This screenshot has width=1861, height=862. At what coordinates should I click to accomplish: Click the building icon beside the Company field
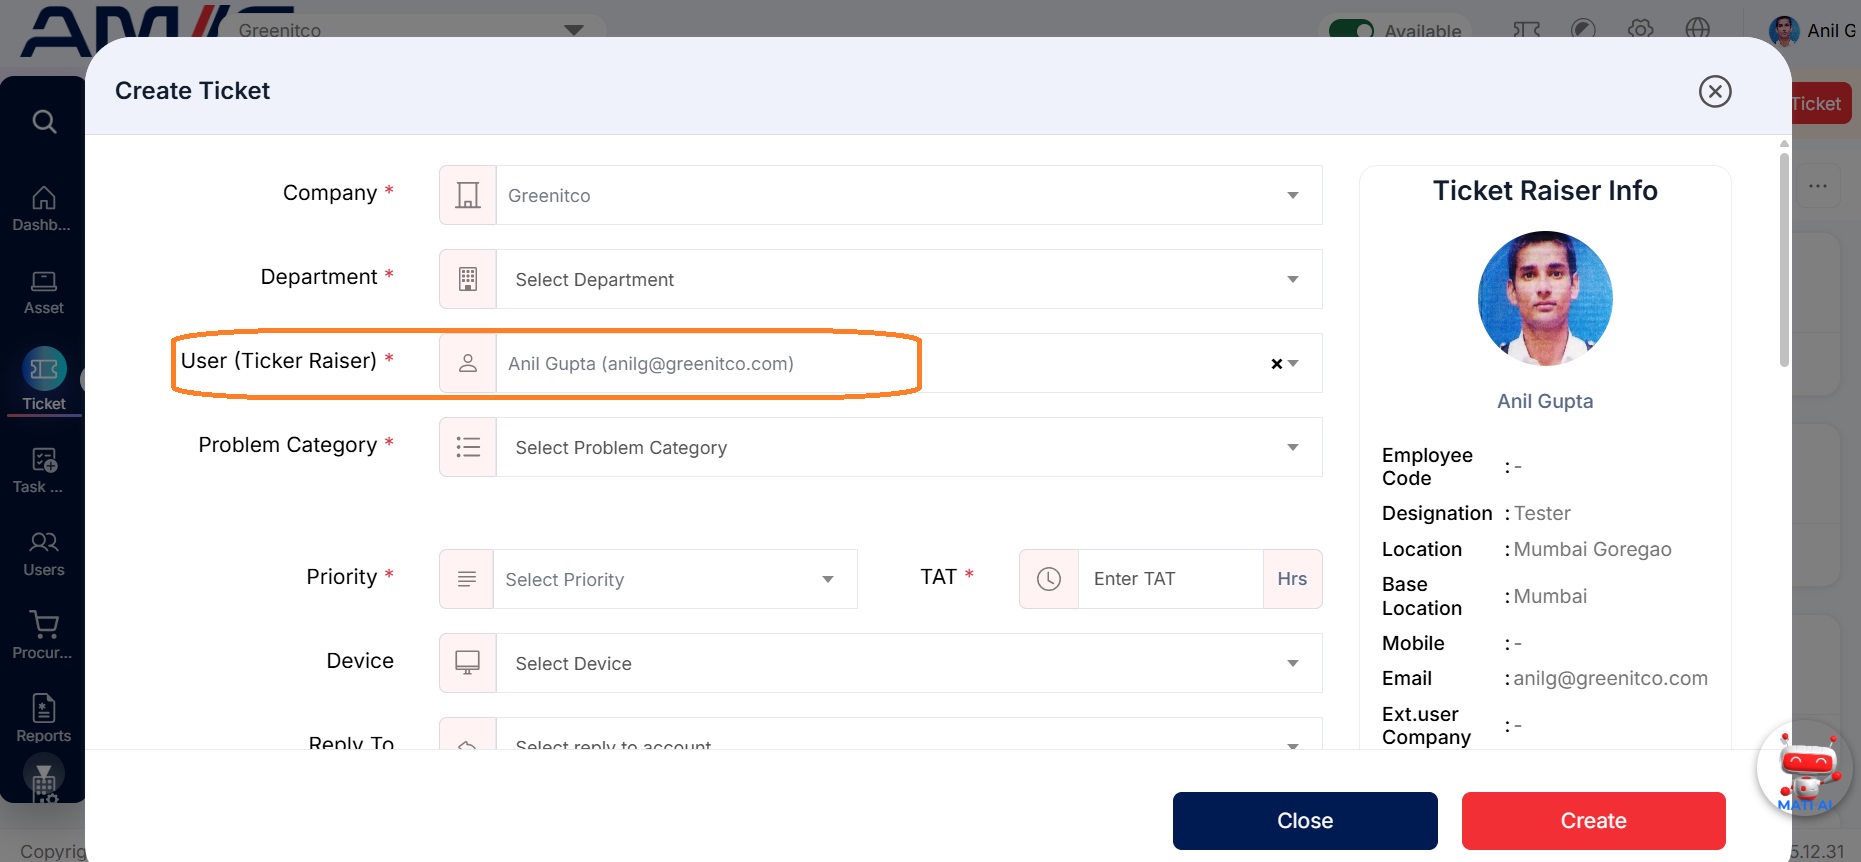pos(468,195)
